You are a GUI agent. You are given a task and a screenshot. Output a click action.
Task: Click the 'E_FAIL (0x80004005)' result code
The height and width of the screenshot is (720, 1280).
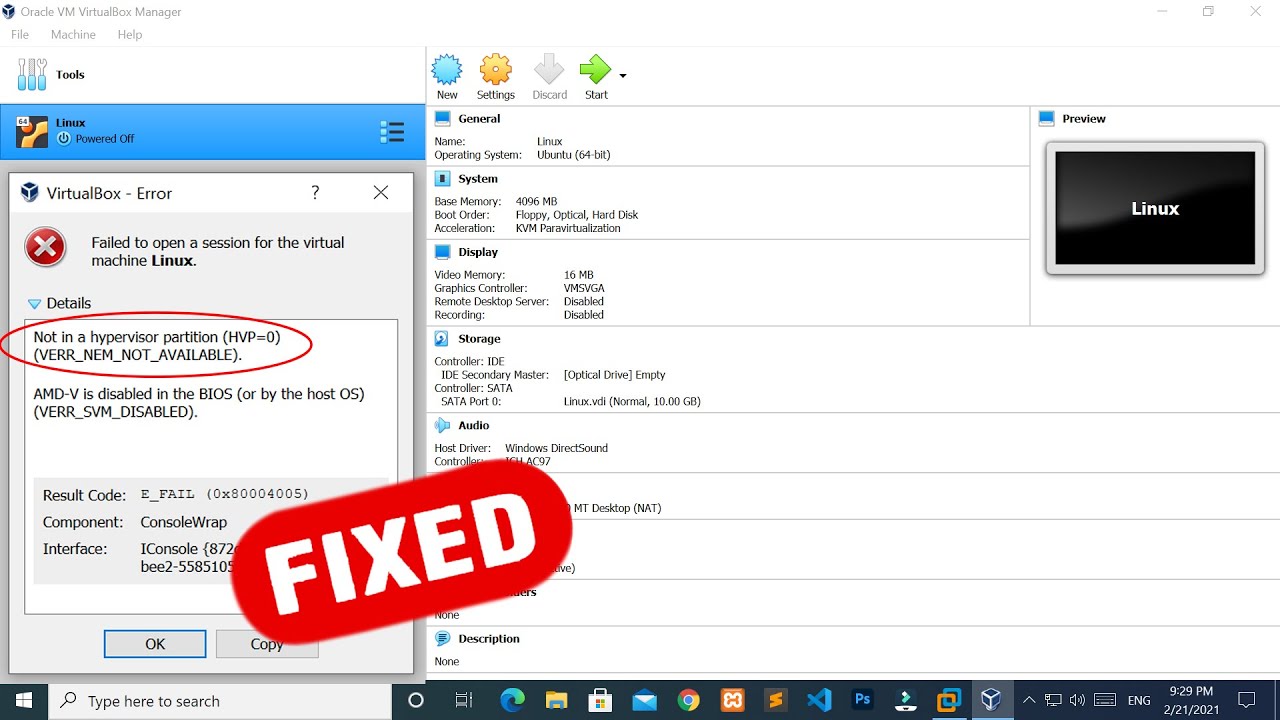[x=225, y=494]
